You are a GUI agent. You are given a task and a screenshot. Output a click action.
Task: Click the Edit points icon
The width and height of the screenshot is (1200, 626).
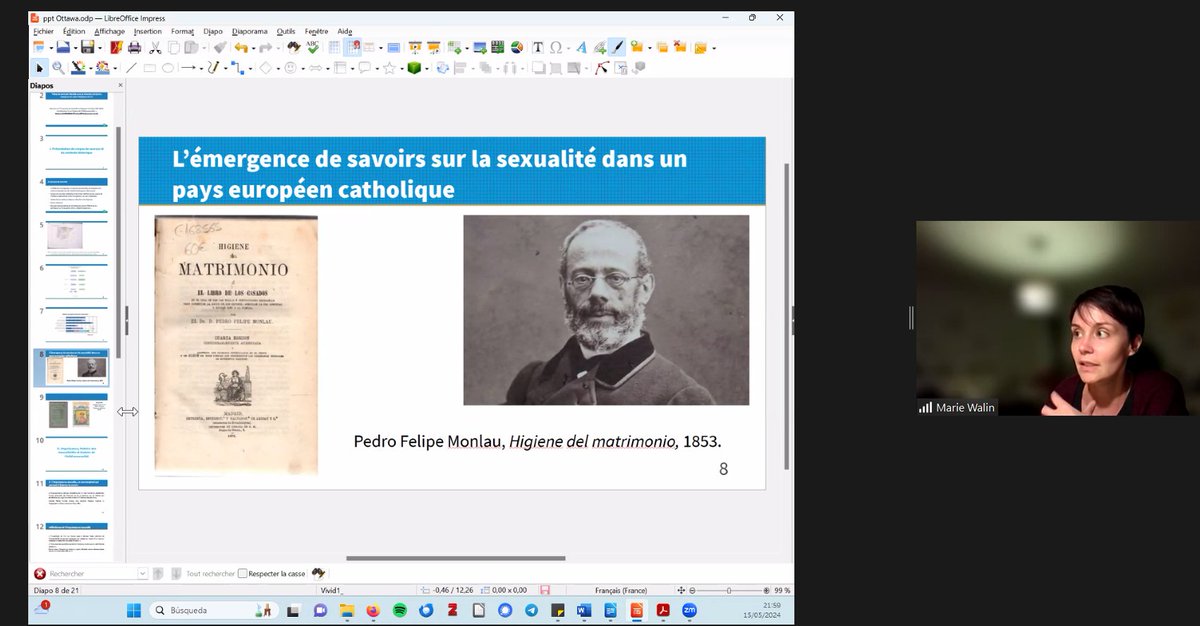pos(602,68)
